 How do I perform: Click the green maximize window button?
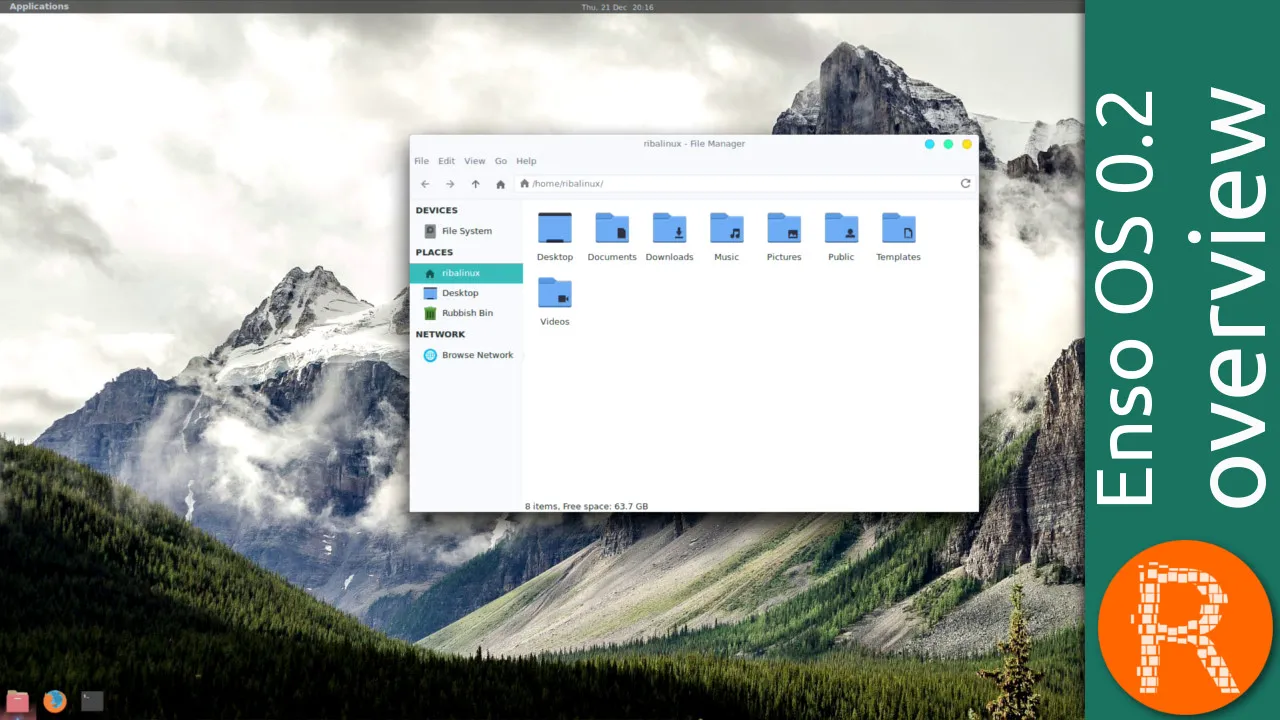(948, 144)
